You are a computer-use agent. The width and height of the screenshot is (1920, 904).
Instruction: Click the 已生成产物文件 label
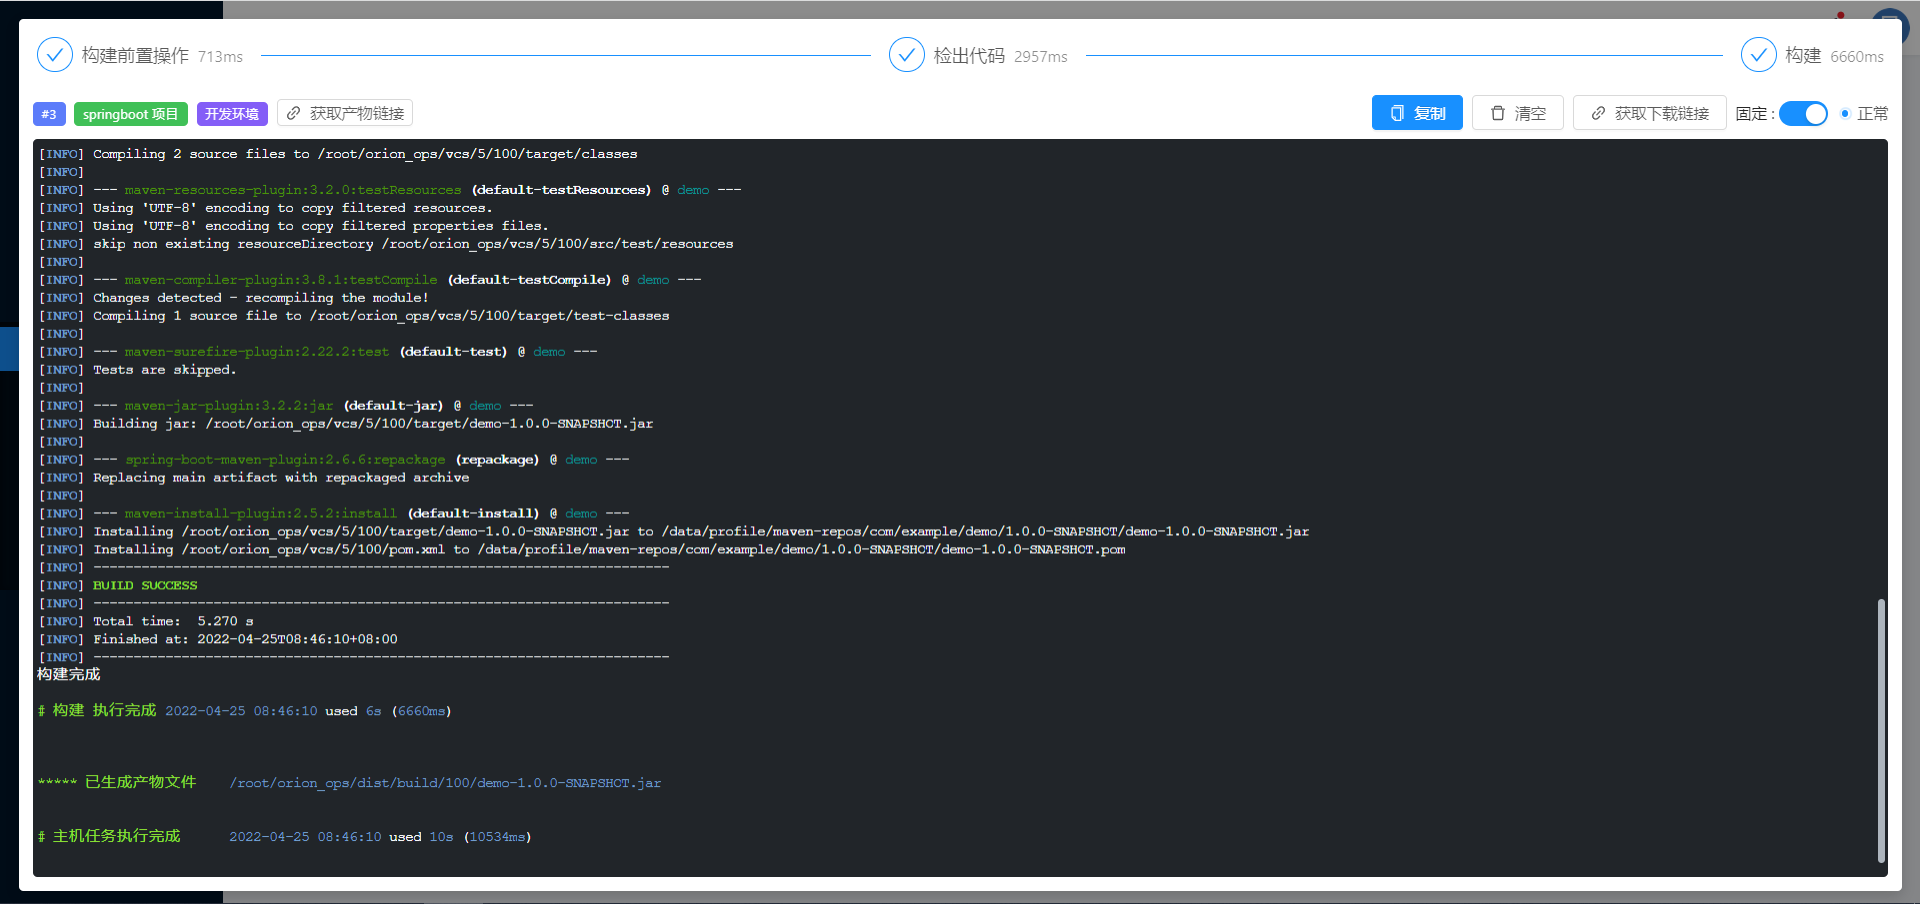tap(140, 782)
